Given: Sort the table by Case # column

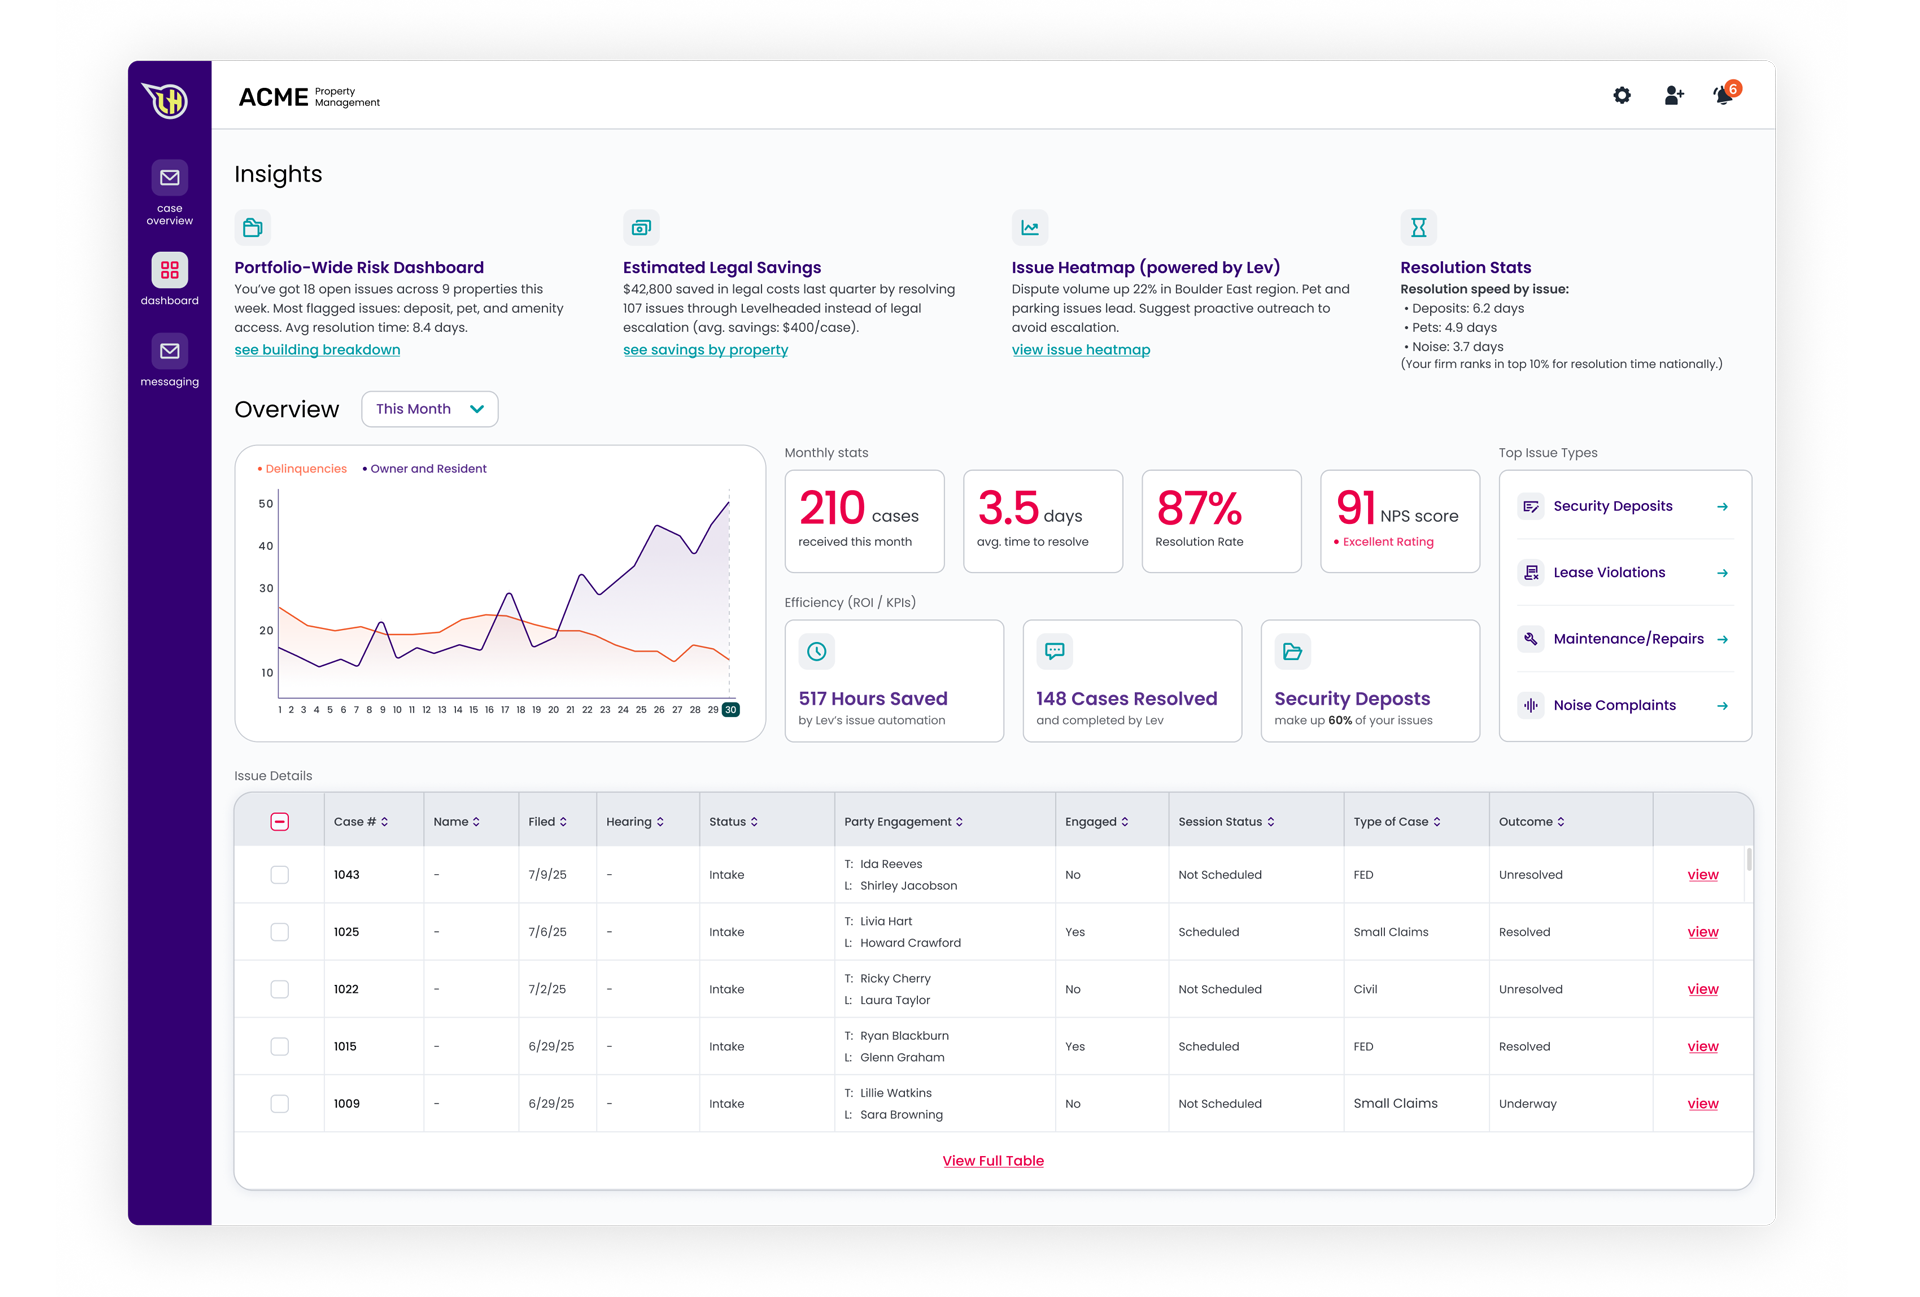Looking at the screenshot, I should [x=361, y=822].
